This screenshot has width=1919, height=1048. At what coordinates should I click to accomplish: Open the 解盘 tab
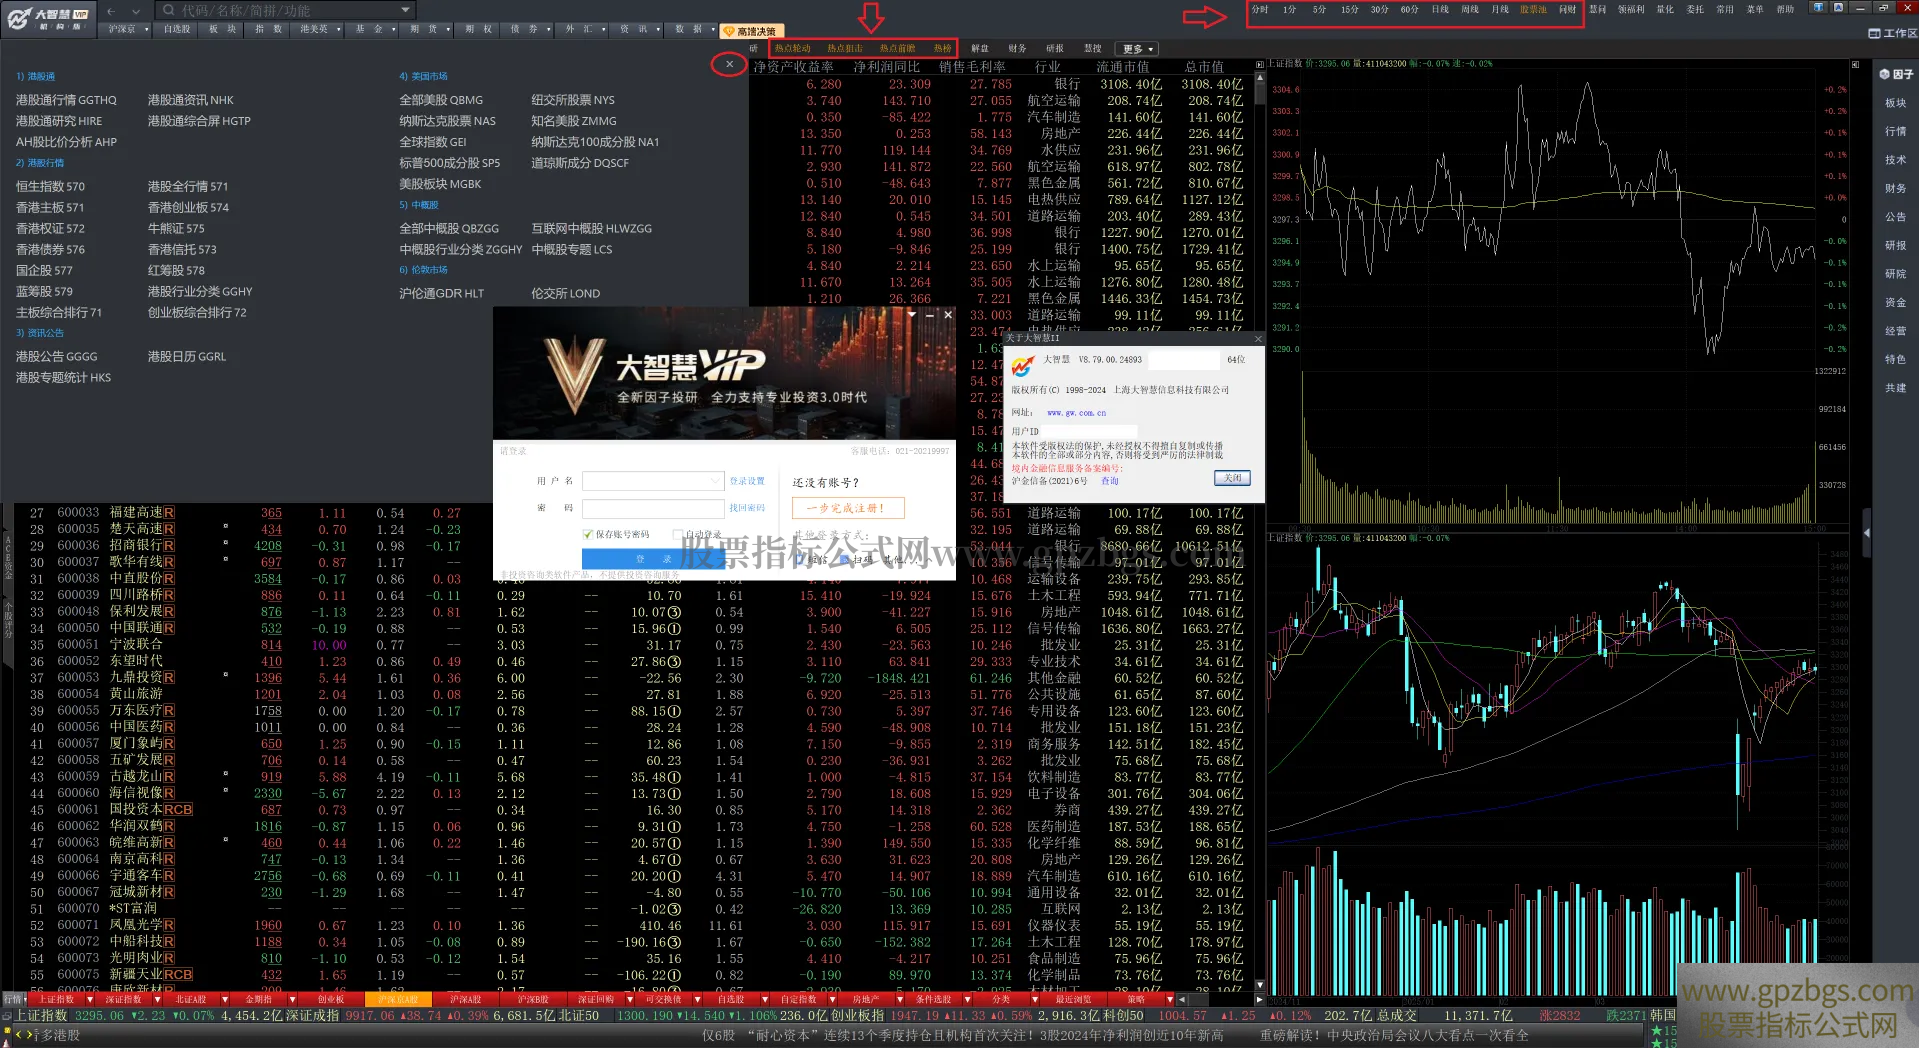point(980,48)
